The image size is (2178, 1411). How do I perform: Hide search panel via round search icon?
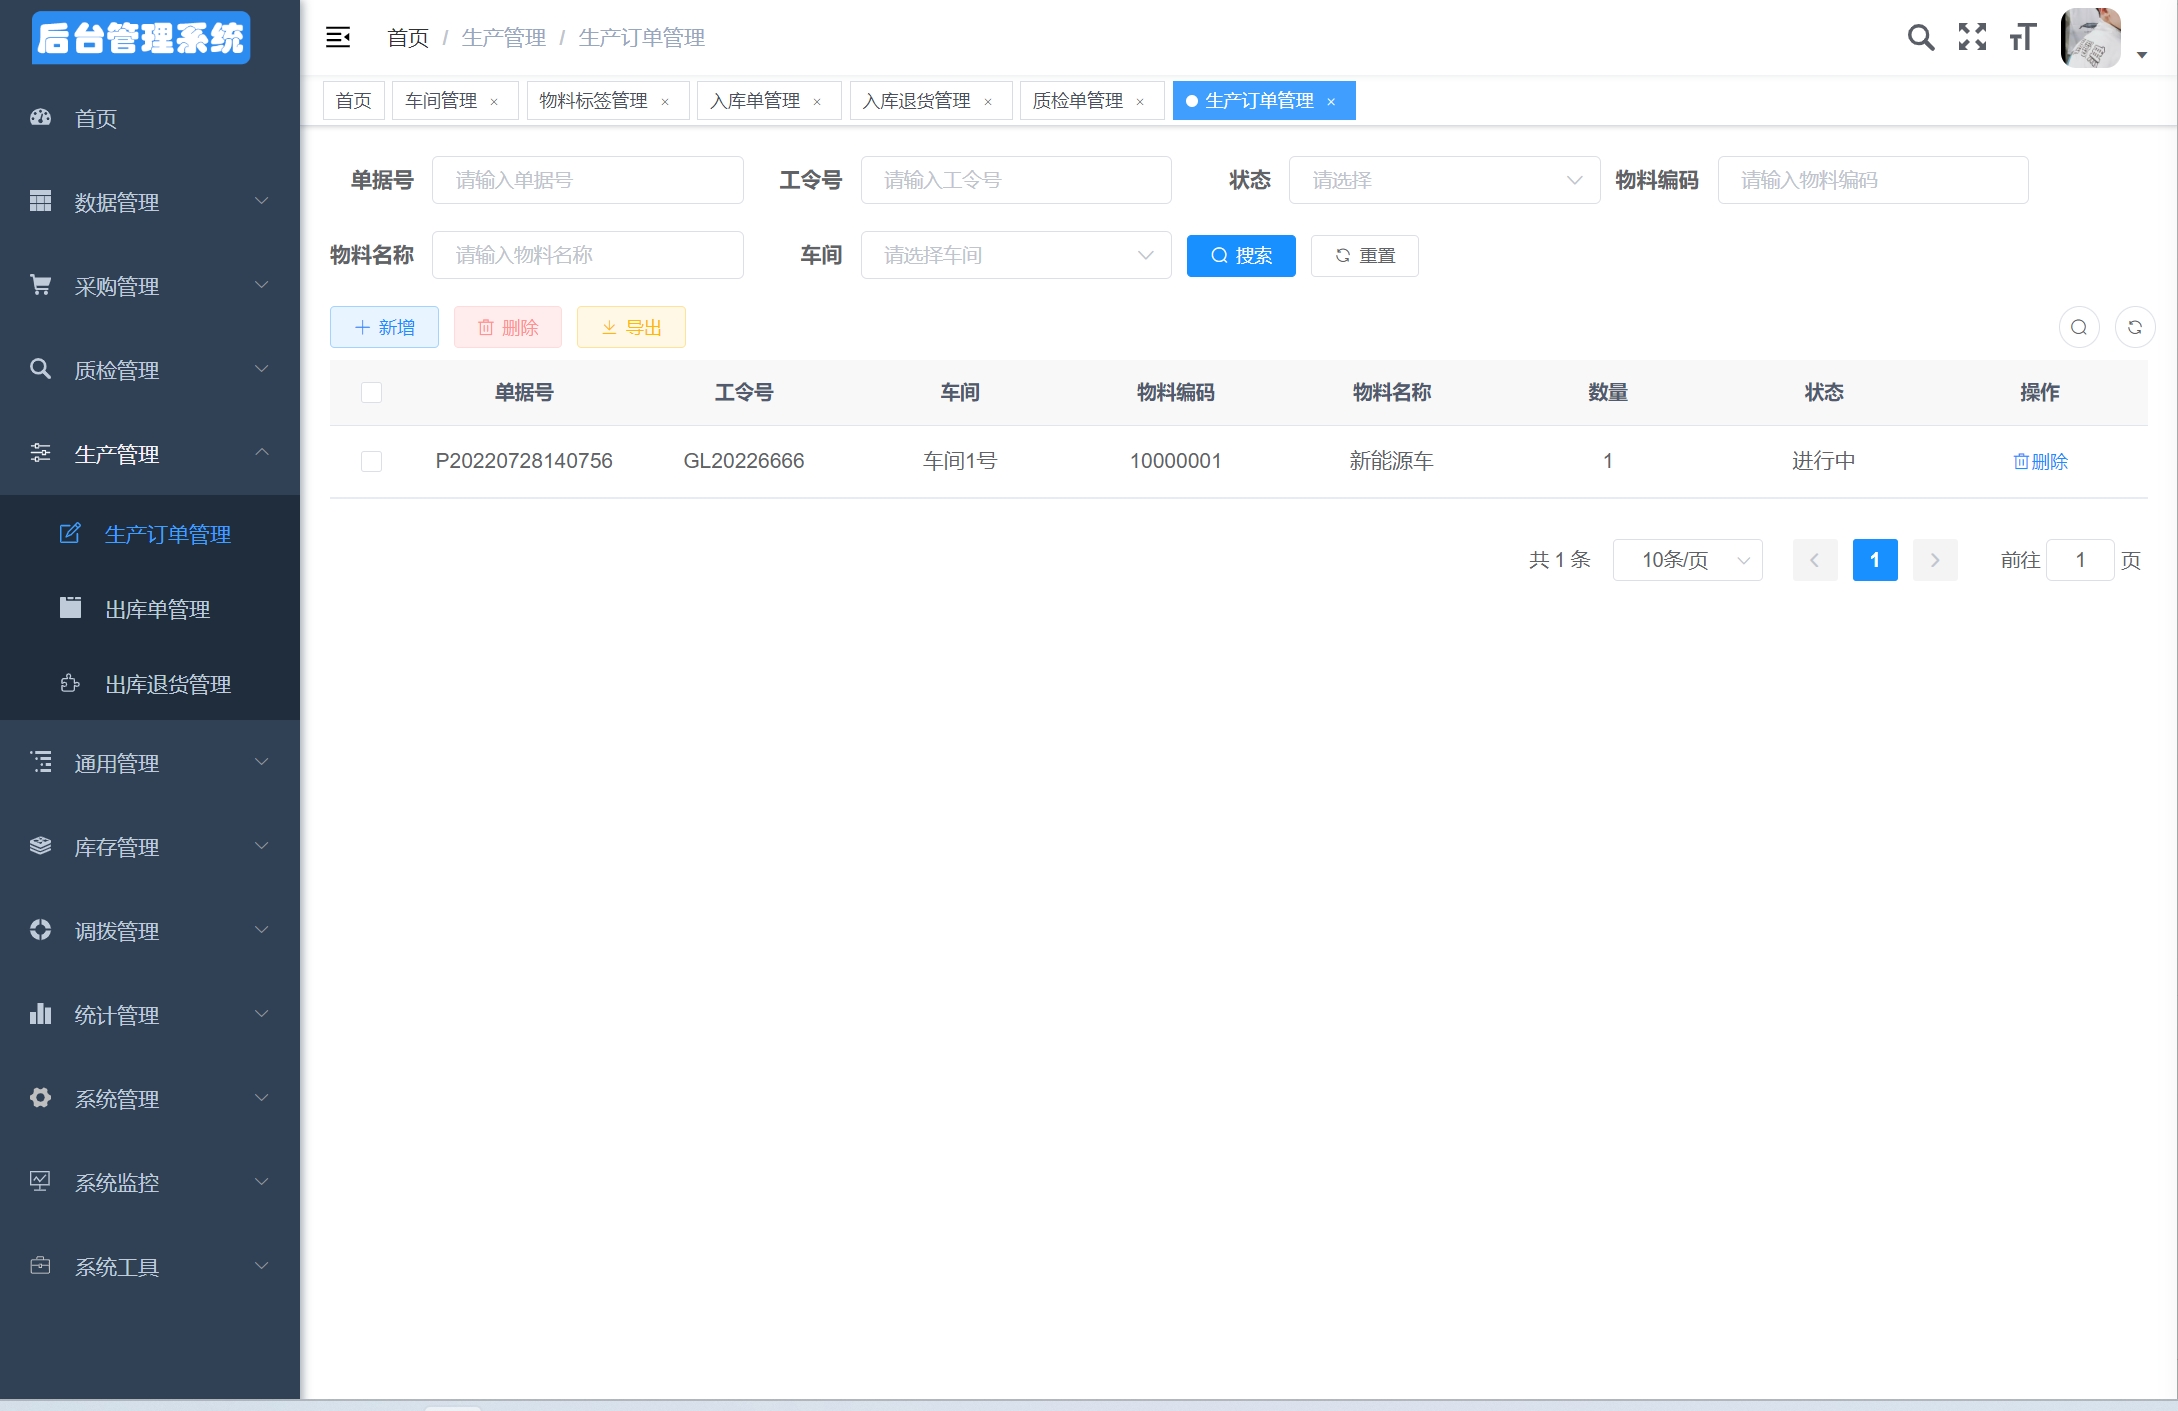point(2079,327)
